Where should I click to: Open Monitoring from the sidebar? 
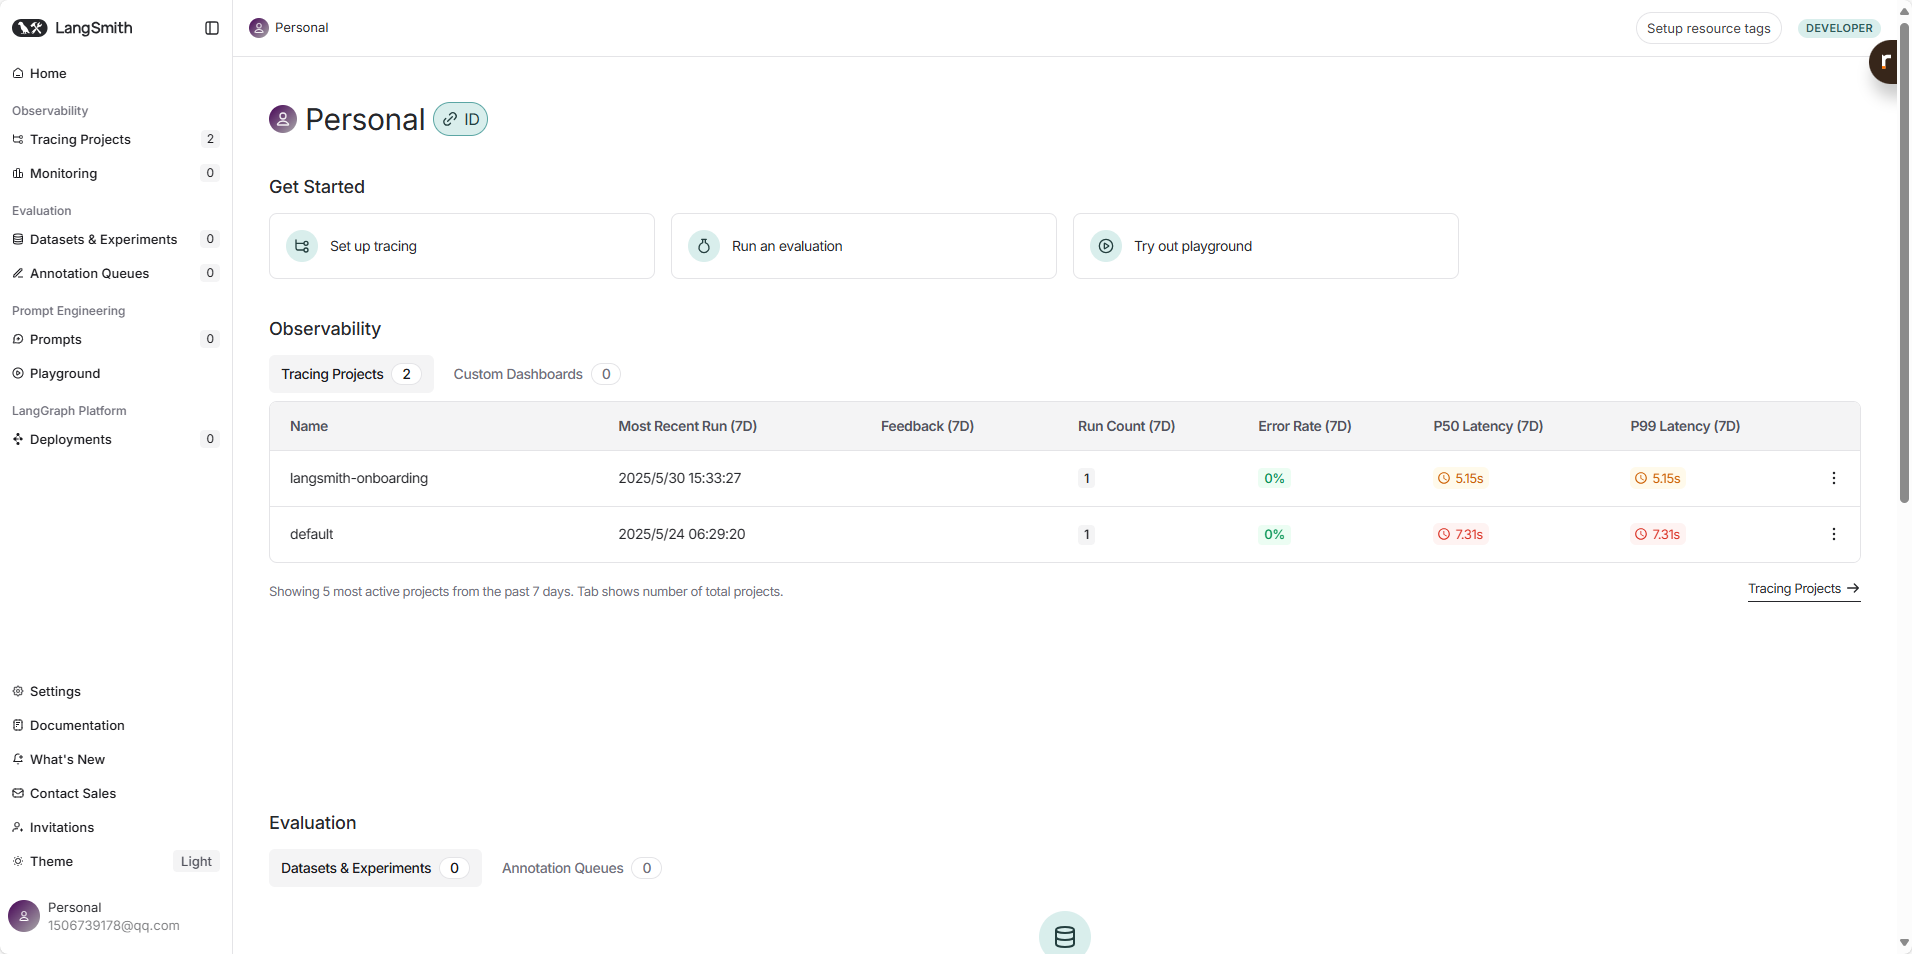pos(116,173)
